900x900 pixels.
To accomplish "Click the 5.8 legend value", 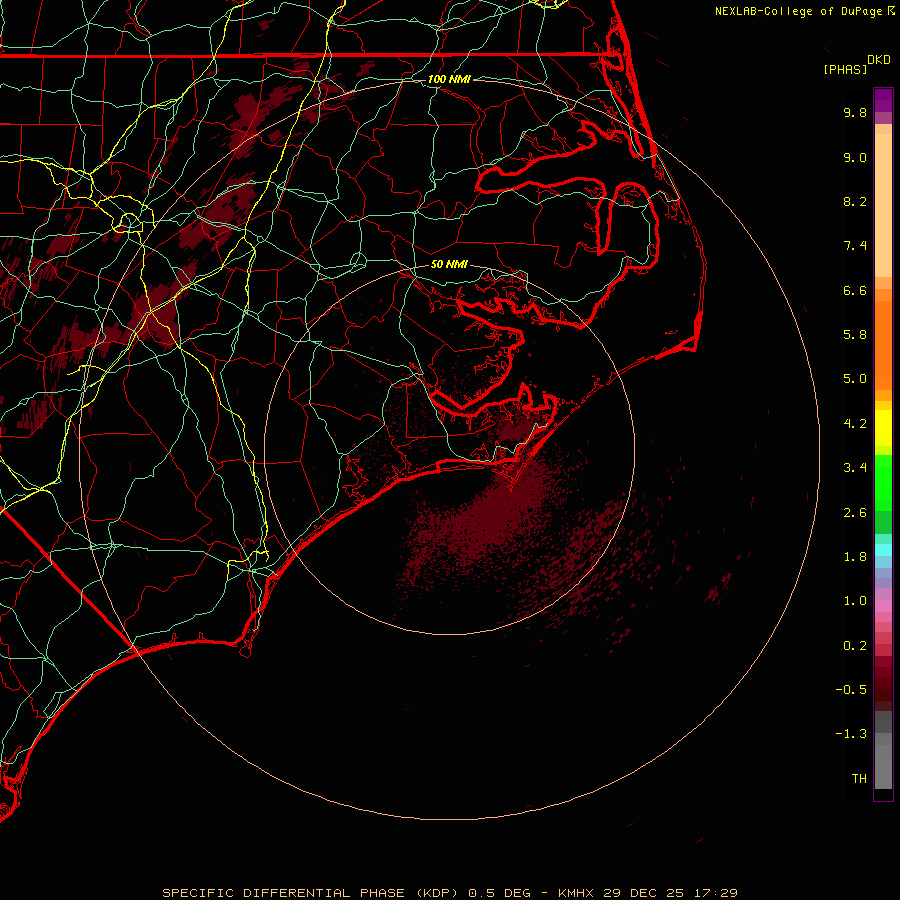I will tap(855, 335).
